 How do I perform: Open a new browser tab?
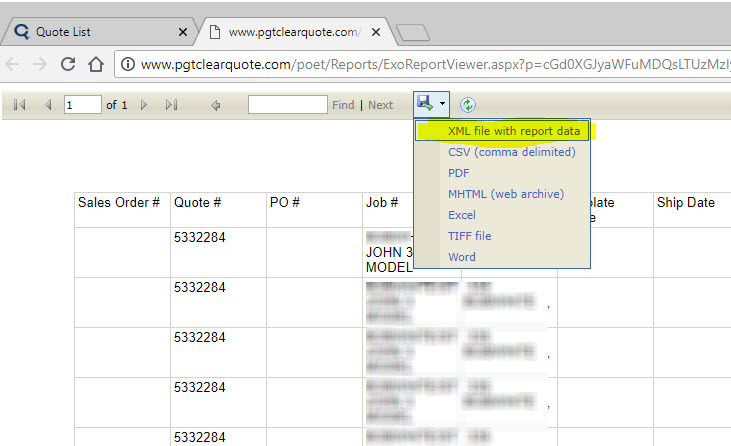pyautogui.click(x=411, y=33)
